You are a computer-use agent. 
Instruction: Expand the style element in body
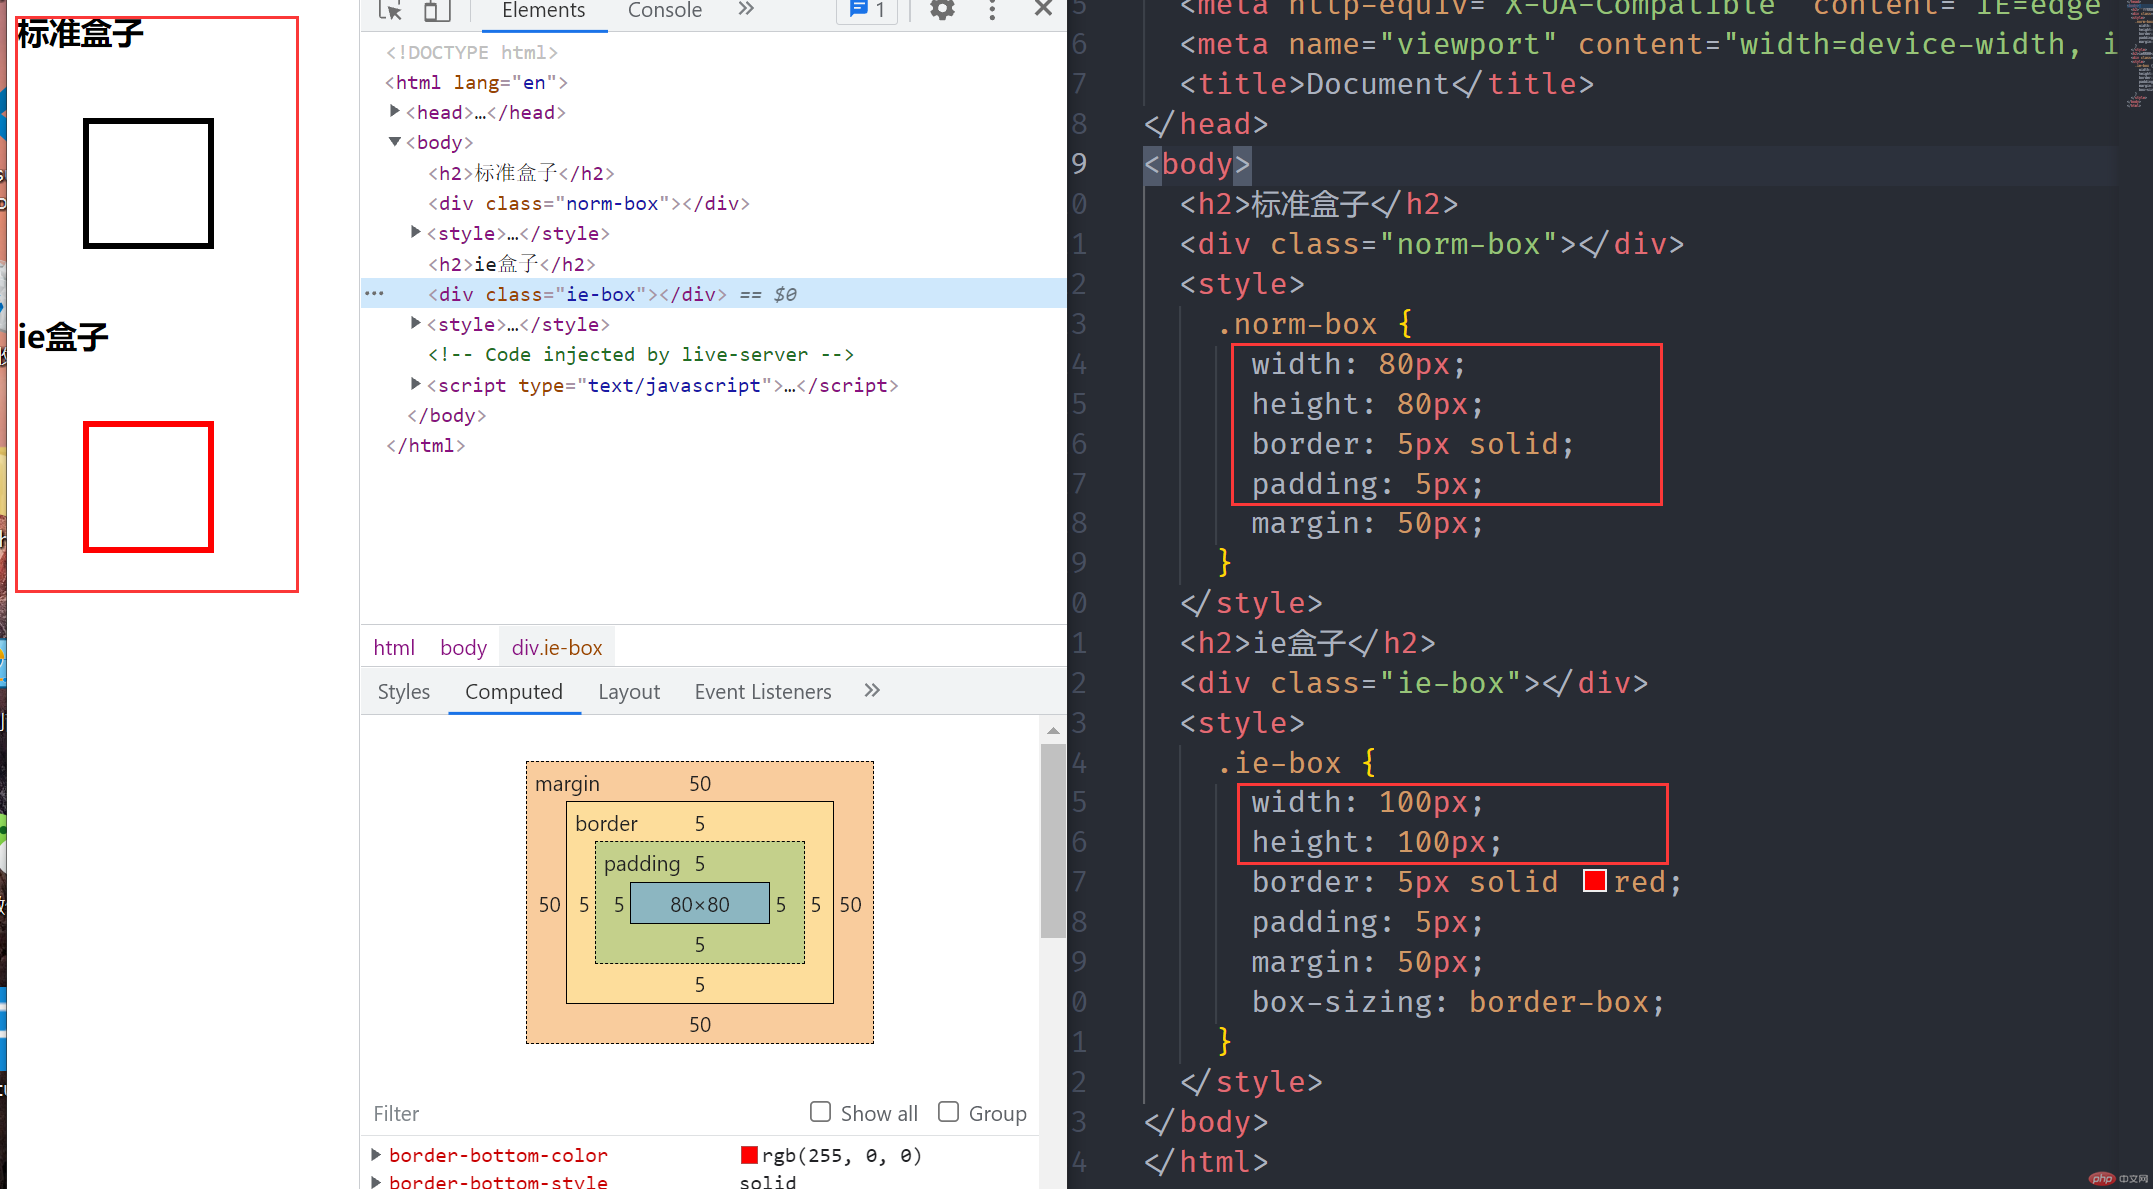414,234
